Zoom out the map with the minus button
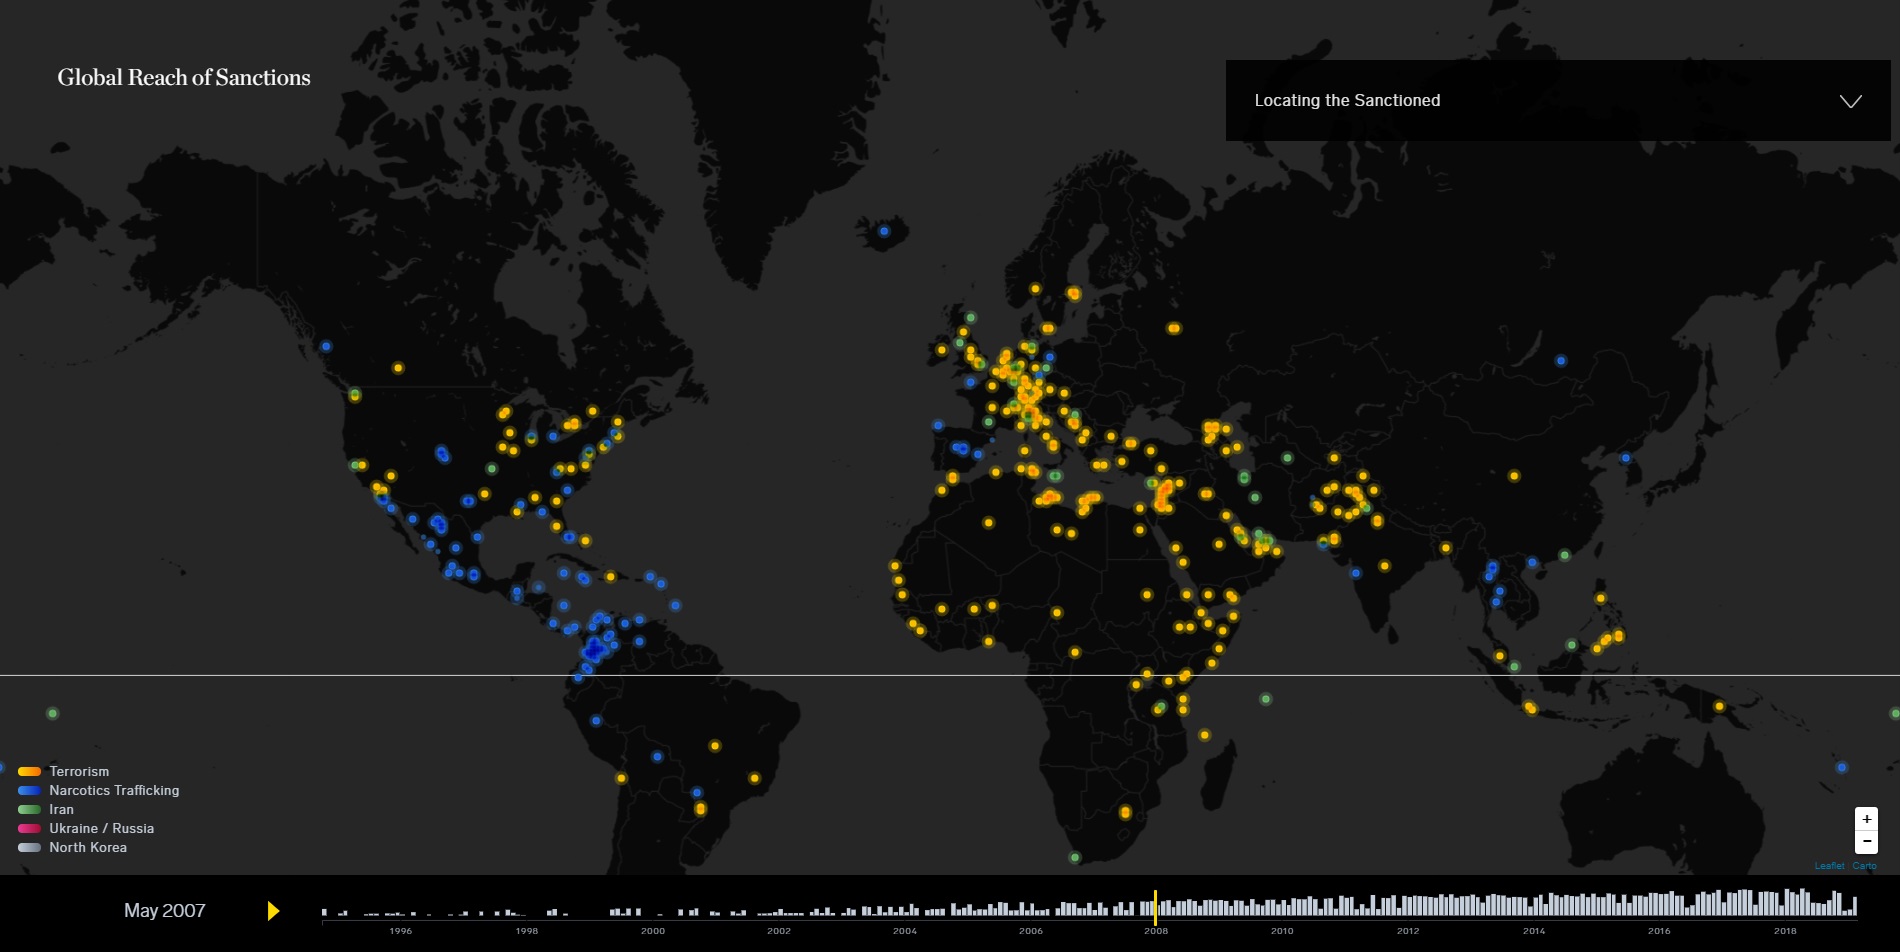 click(x=1866, y=841)
